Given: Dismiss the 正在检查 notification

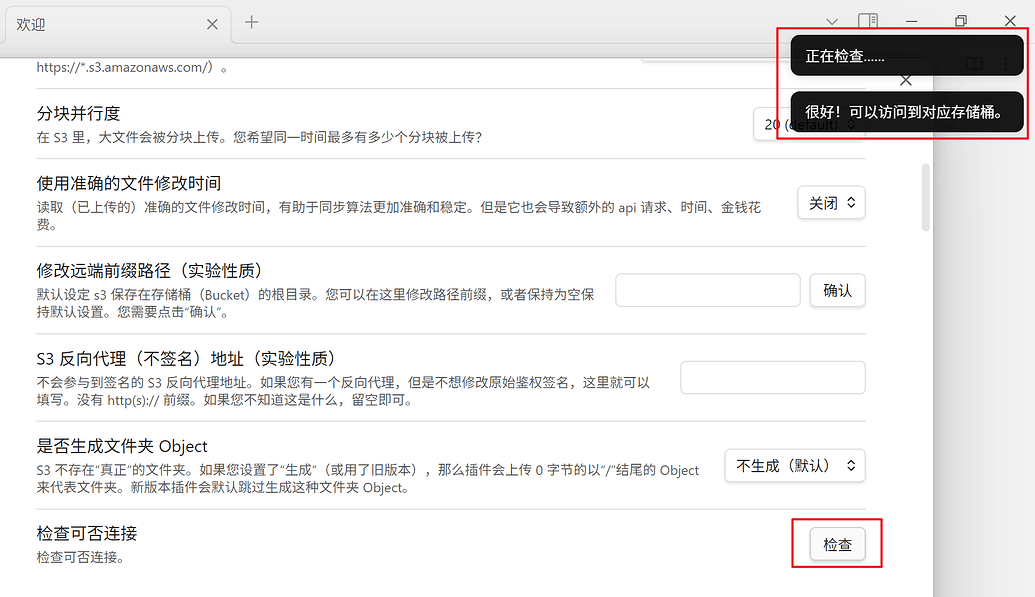Looking at the screenshot, I should 907,56.
